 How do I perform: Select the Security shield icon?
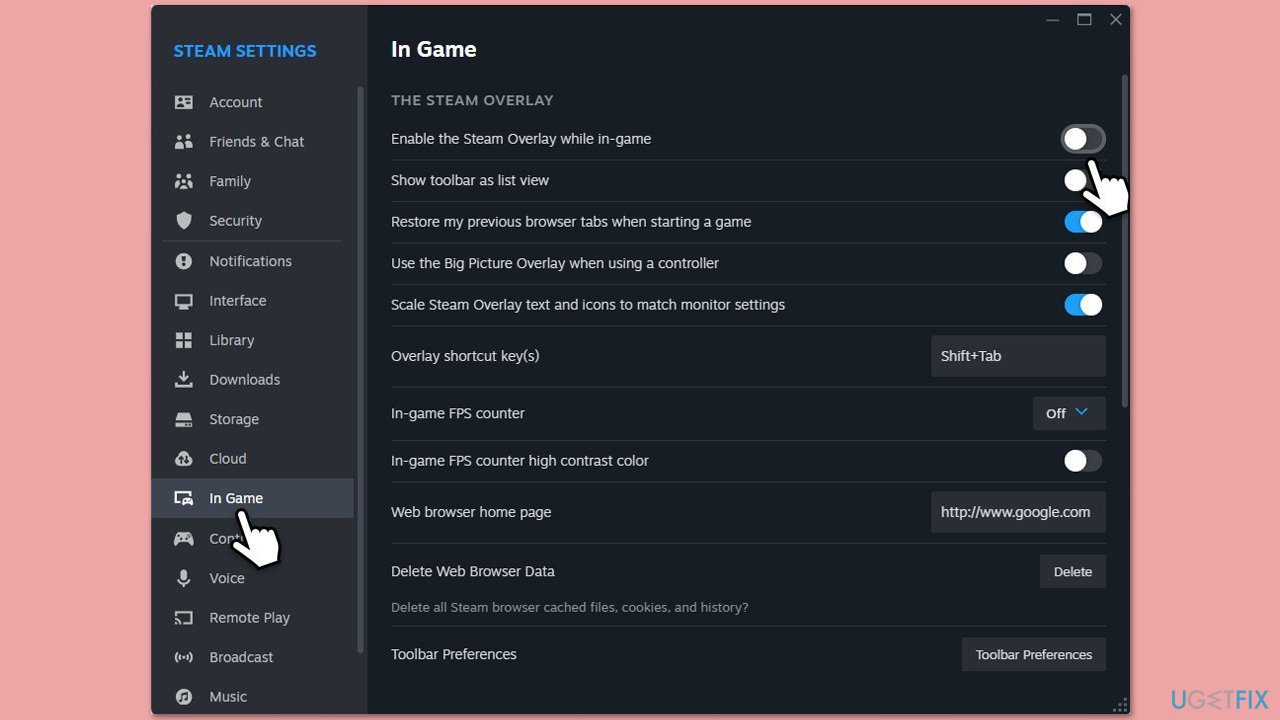[184, 221]
